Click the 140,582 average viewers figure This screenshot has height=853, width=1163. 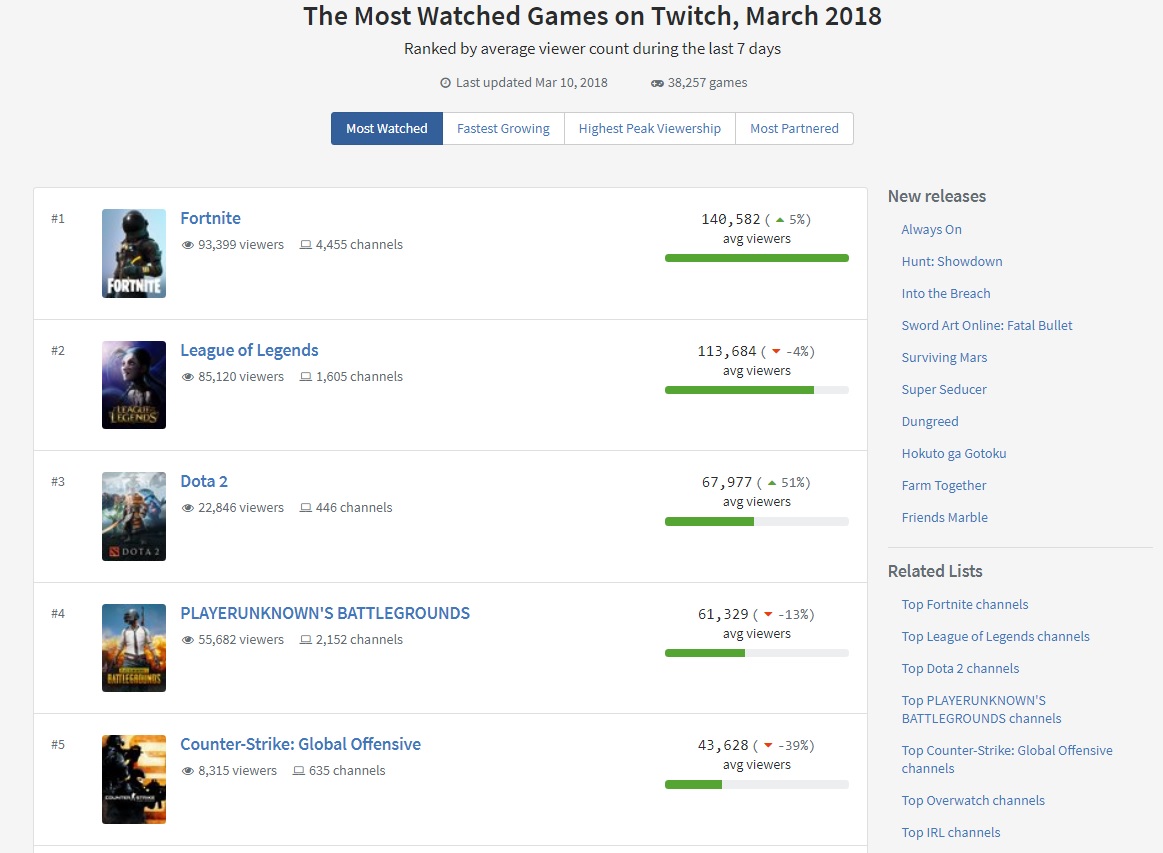(731, 220)
